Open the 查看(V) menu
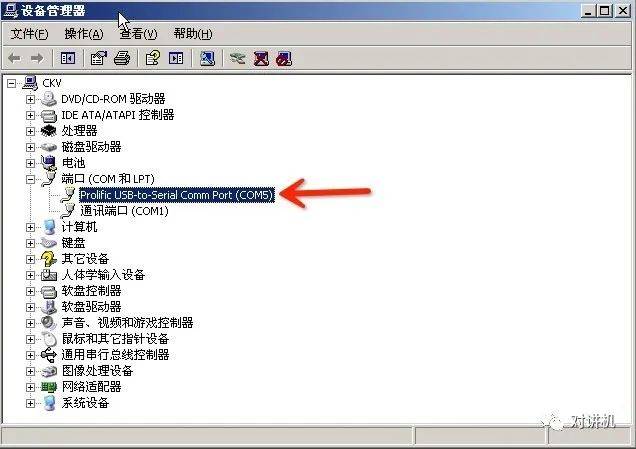 click(x=138, y=34)
